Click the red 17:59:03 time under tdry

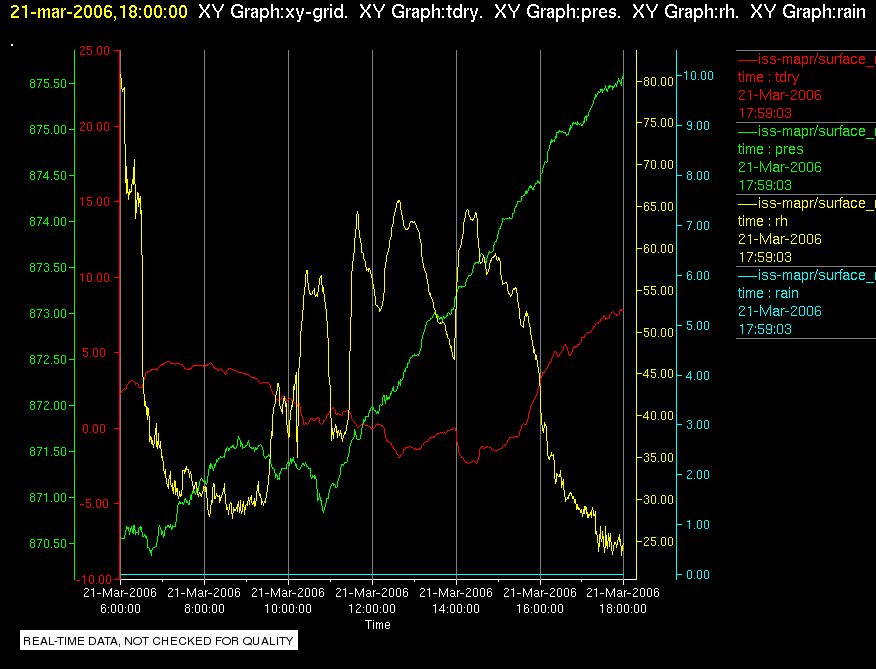(x=765, y=113)
